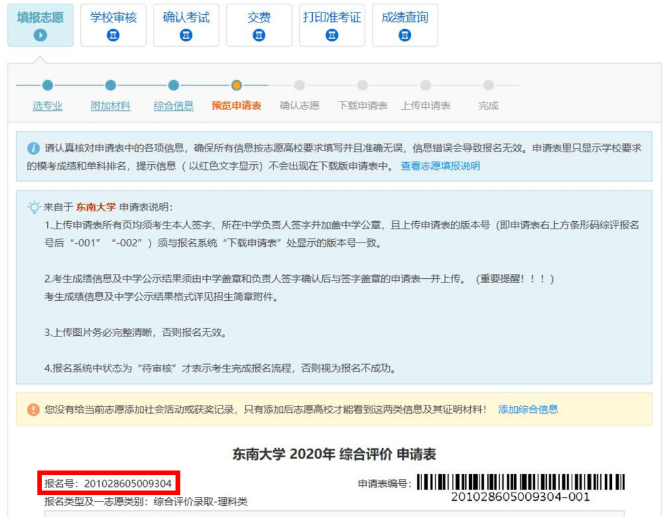Select the 交费 stage tab
Viewport: 667px width, 528px height.
pos(259,25)
